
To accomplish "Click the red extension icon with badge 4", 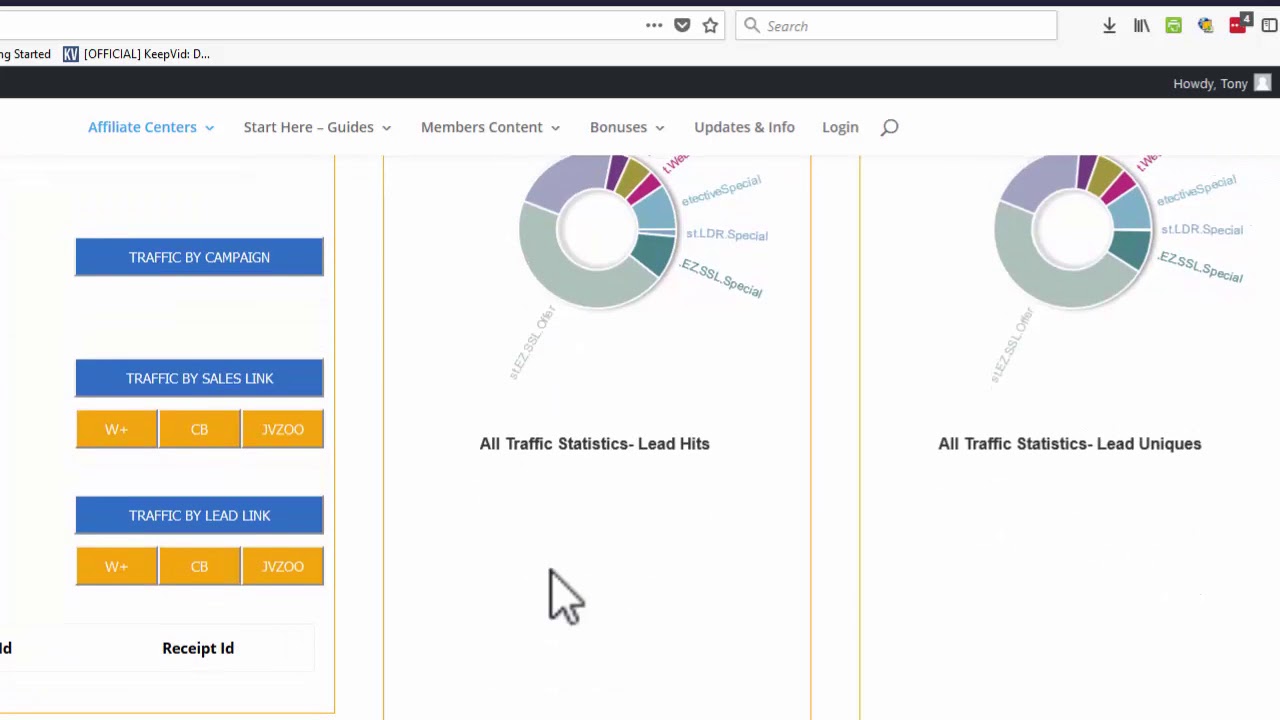I will click(x=1238, y=25).
